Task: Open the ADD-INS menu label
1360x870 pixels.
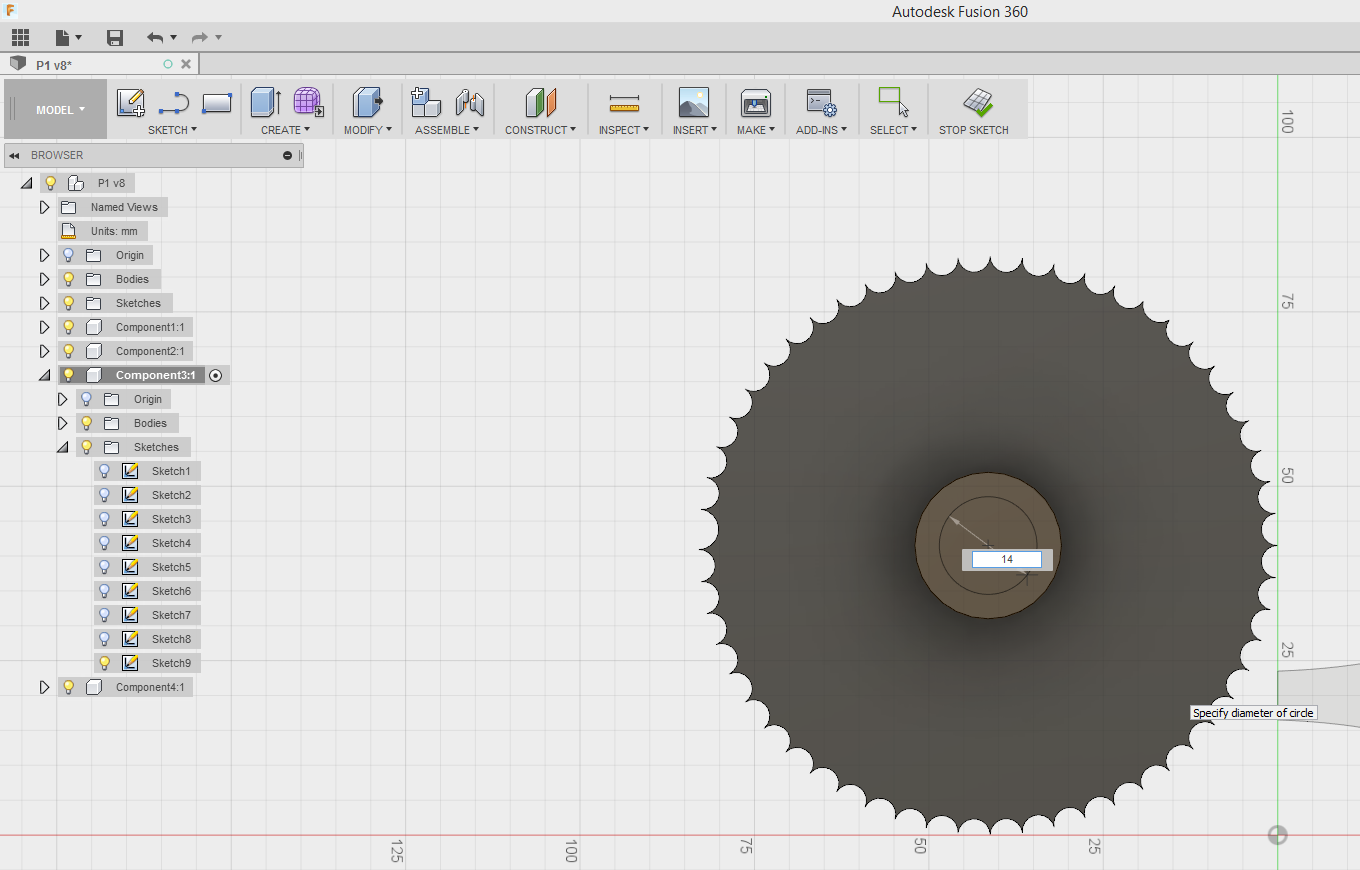Action: pyautogui.click(x=821, y=130)
